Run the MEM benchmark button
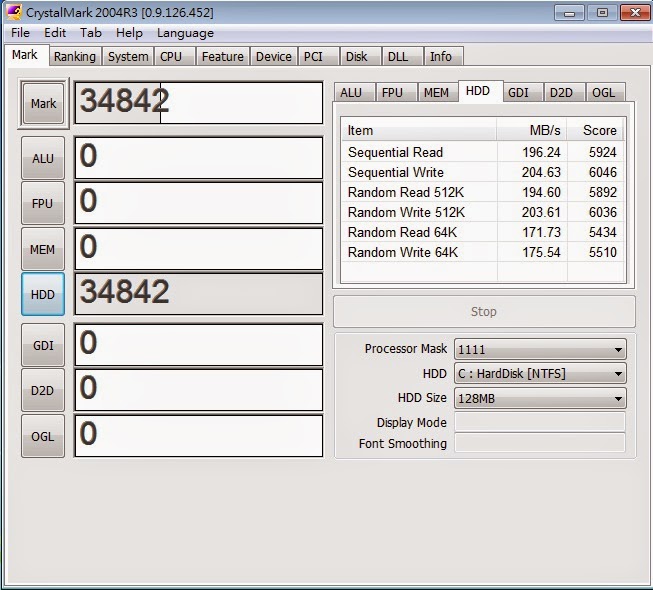 click(43, 249)
